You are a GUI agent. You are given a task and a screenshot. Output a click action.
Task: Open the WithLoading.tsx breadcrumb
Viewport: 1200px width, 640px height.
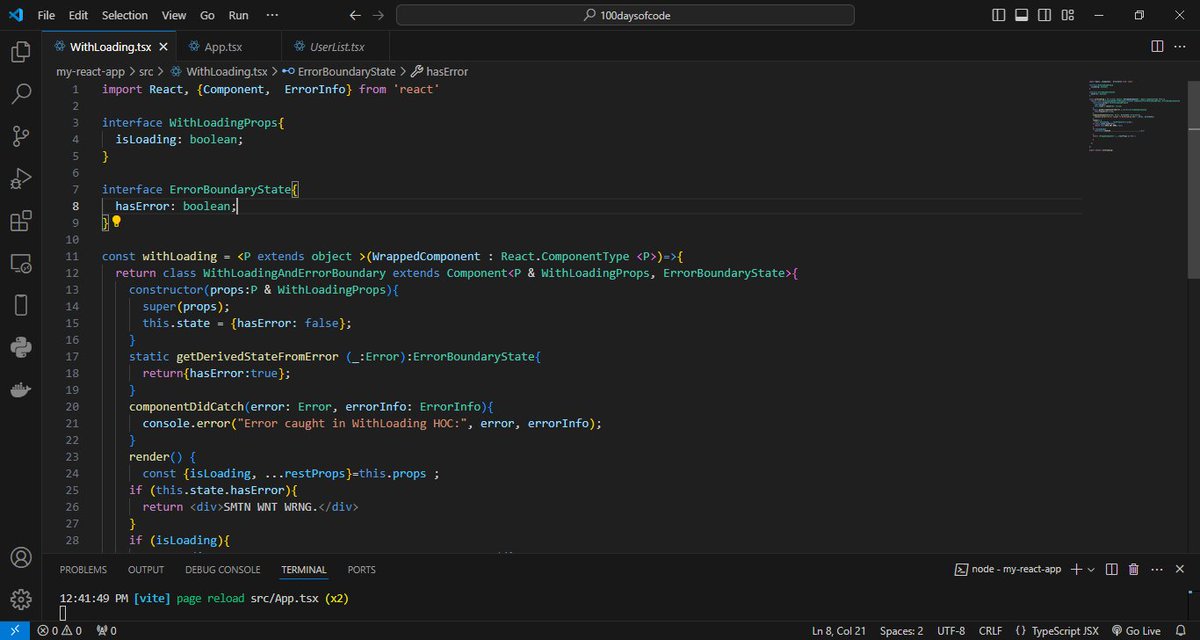click(x=219, y=72)
